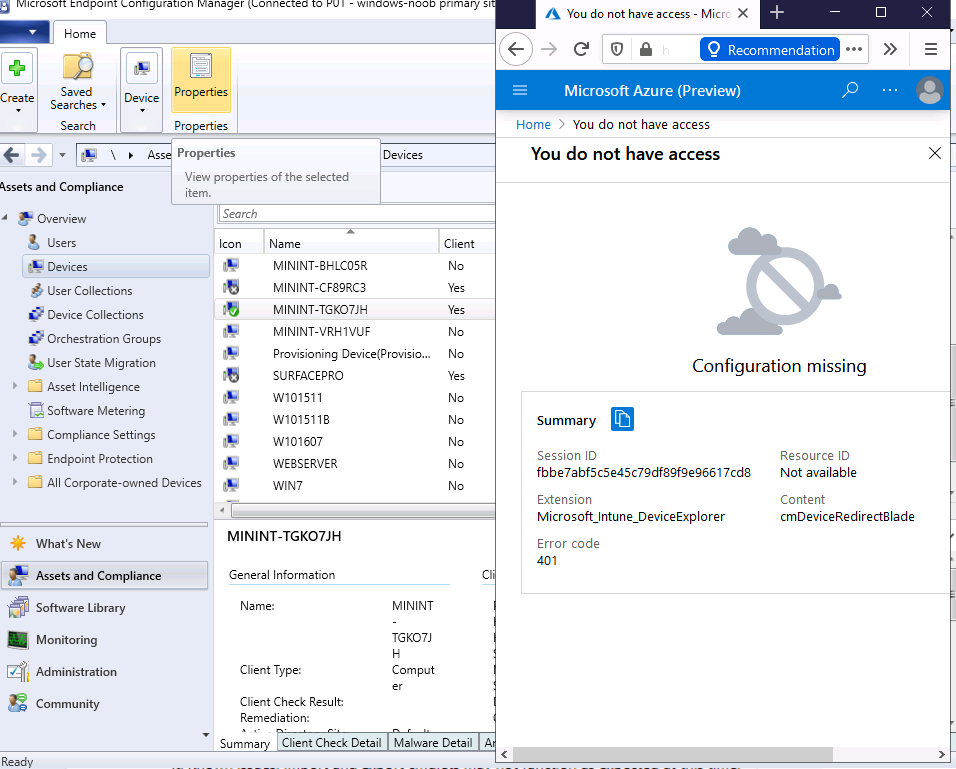This screenshot has height=769, width=956.
Task: Collapse the Overview tree node
Action: pyautogui.click(x=5, y=218)
